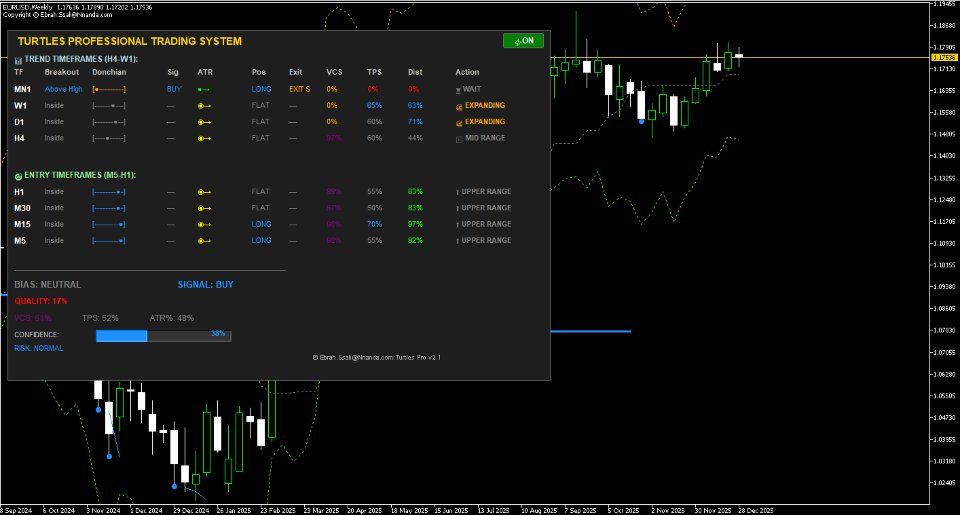Click the 65% TPS value for W1
The image size is (960, 515).
coord(374,106)
